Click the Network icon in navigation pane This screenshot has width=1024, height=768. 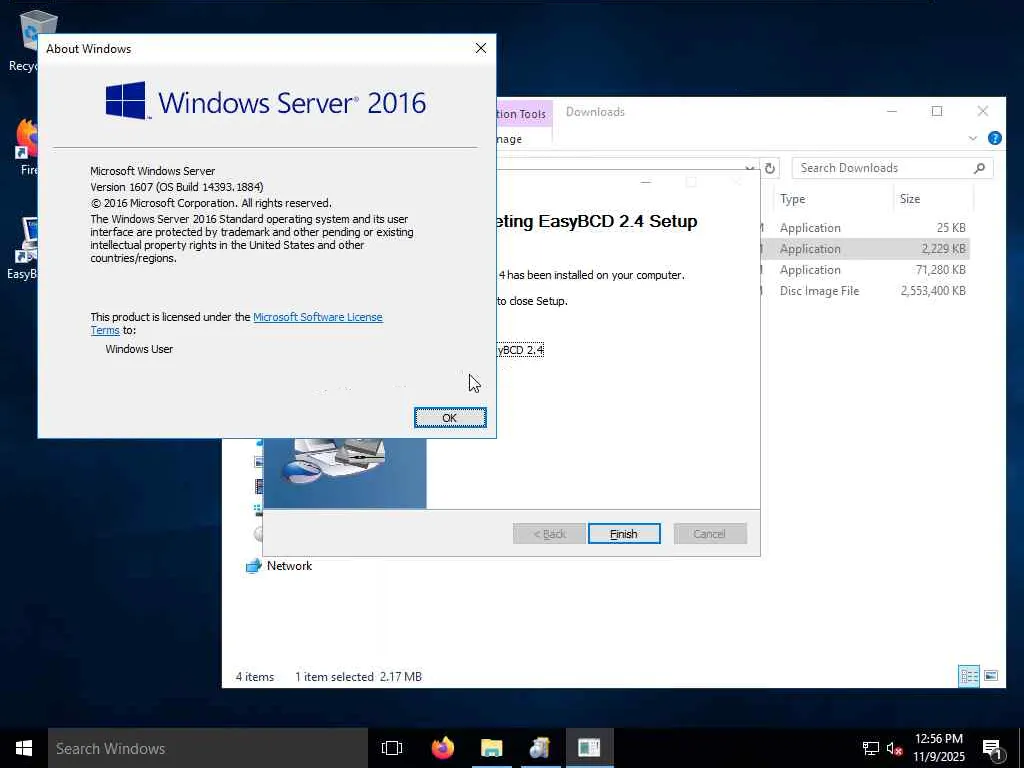tap(253, 566)
